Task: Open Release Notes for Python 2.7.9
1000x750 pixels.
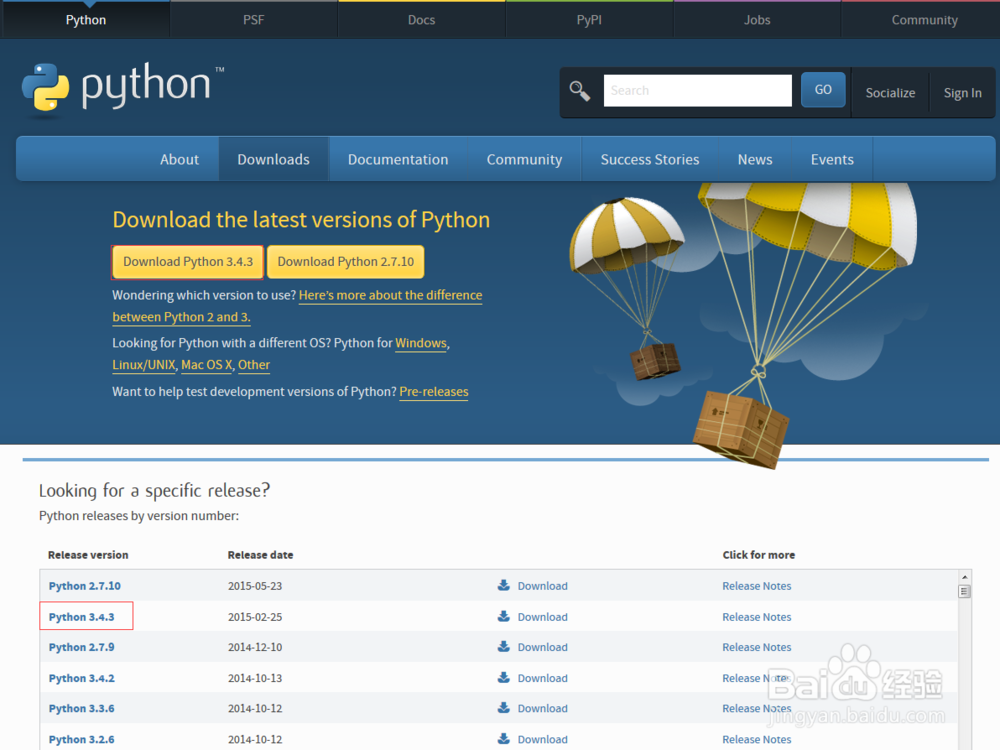Action: tap(756, 647)
